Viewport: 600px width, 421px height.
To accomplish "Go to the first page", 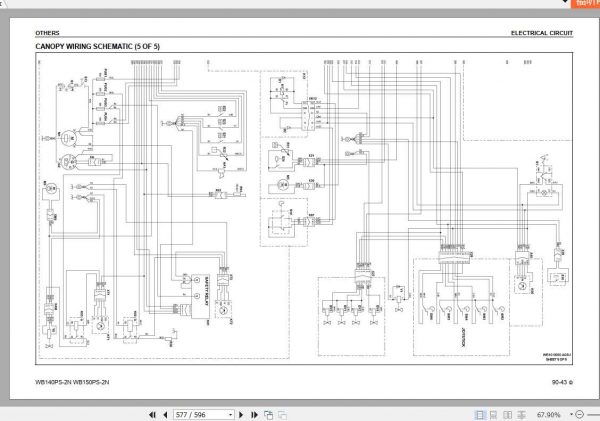I will click(152, 415).
